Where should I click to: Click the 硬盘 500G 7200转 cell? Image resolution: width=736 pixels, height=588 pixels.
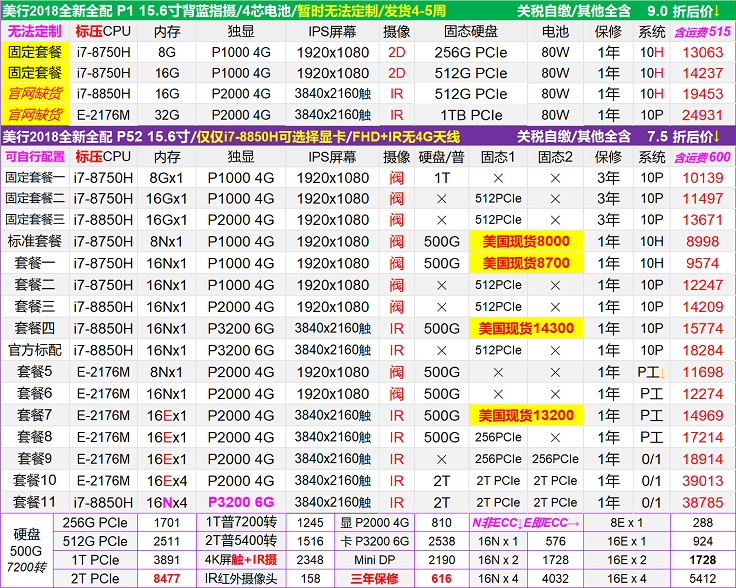pyautogui.click(x=25, y=550)
